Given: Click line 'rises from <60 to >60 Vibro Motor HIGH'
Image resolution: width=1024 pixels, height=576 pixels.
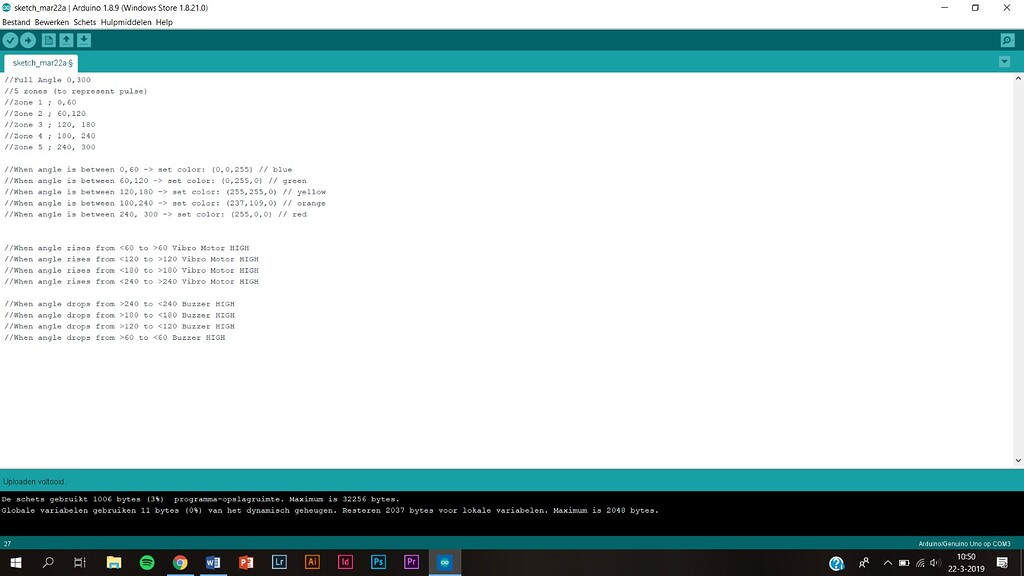Looking at the screenshot, I should coord(127,248).
